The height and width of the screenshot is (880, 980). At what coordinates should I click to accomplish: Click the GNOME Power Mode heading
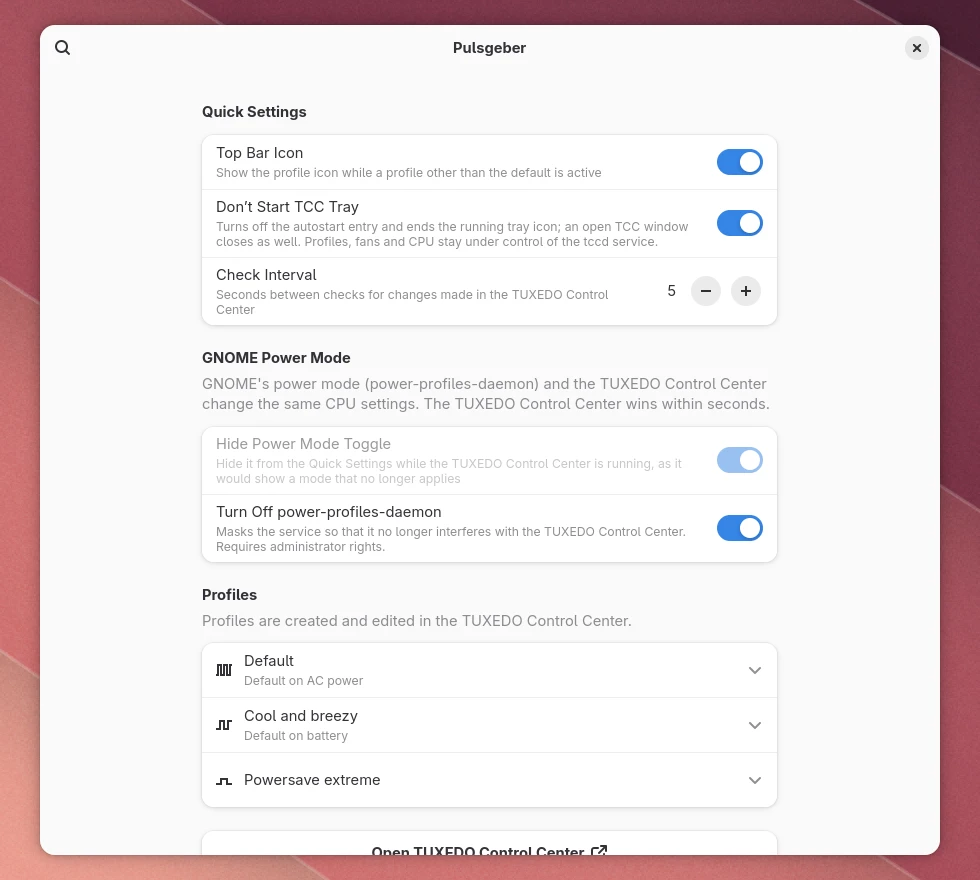coord(276,358)
